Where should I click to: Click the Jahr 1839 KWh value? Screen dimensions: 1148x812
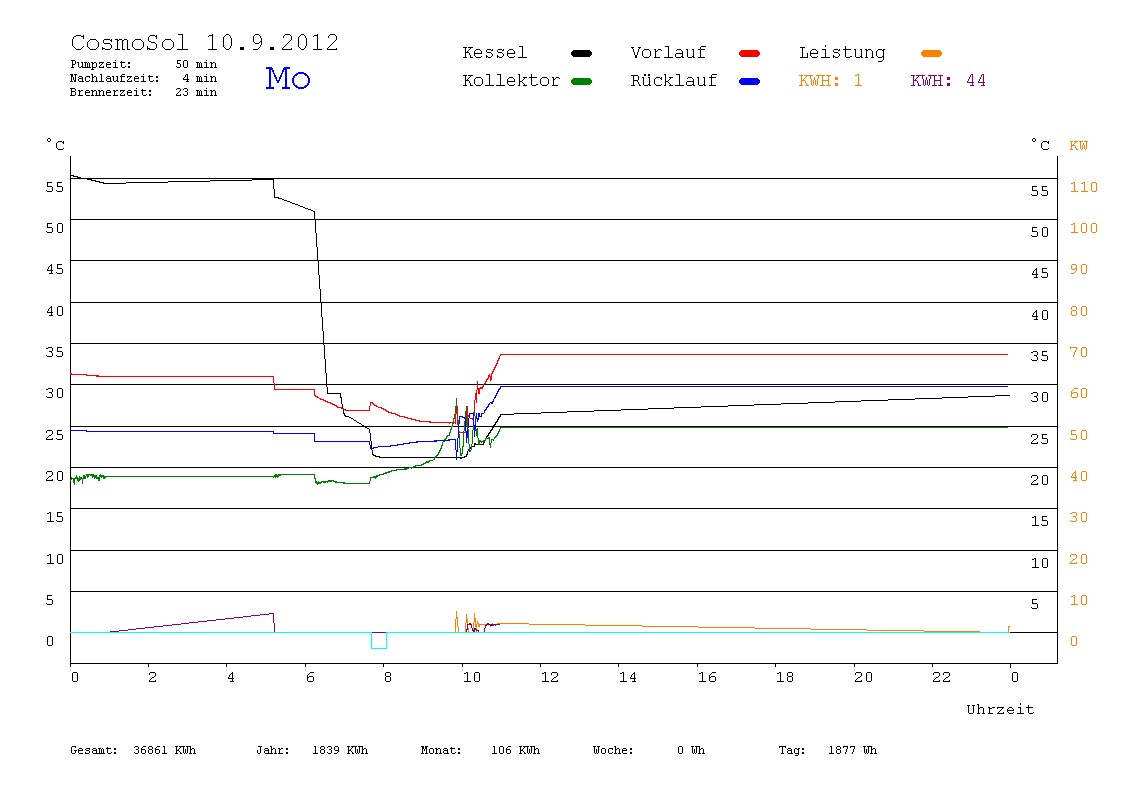tap(340, 750)
